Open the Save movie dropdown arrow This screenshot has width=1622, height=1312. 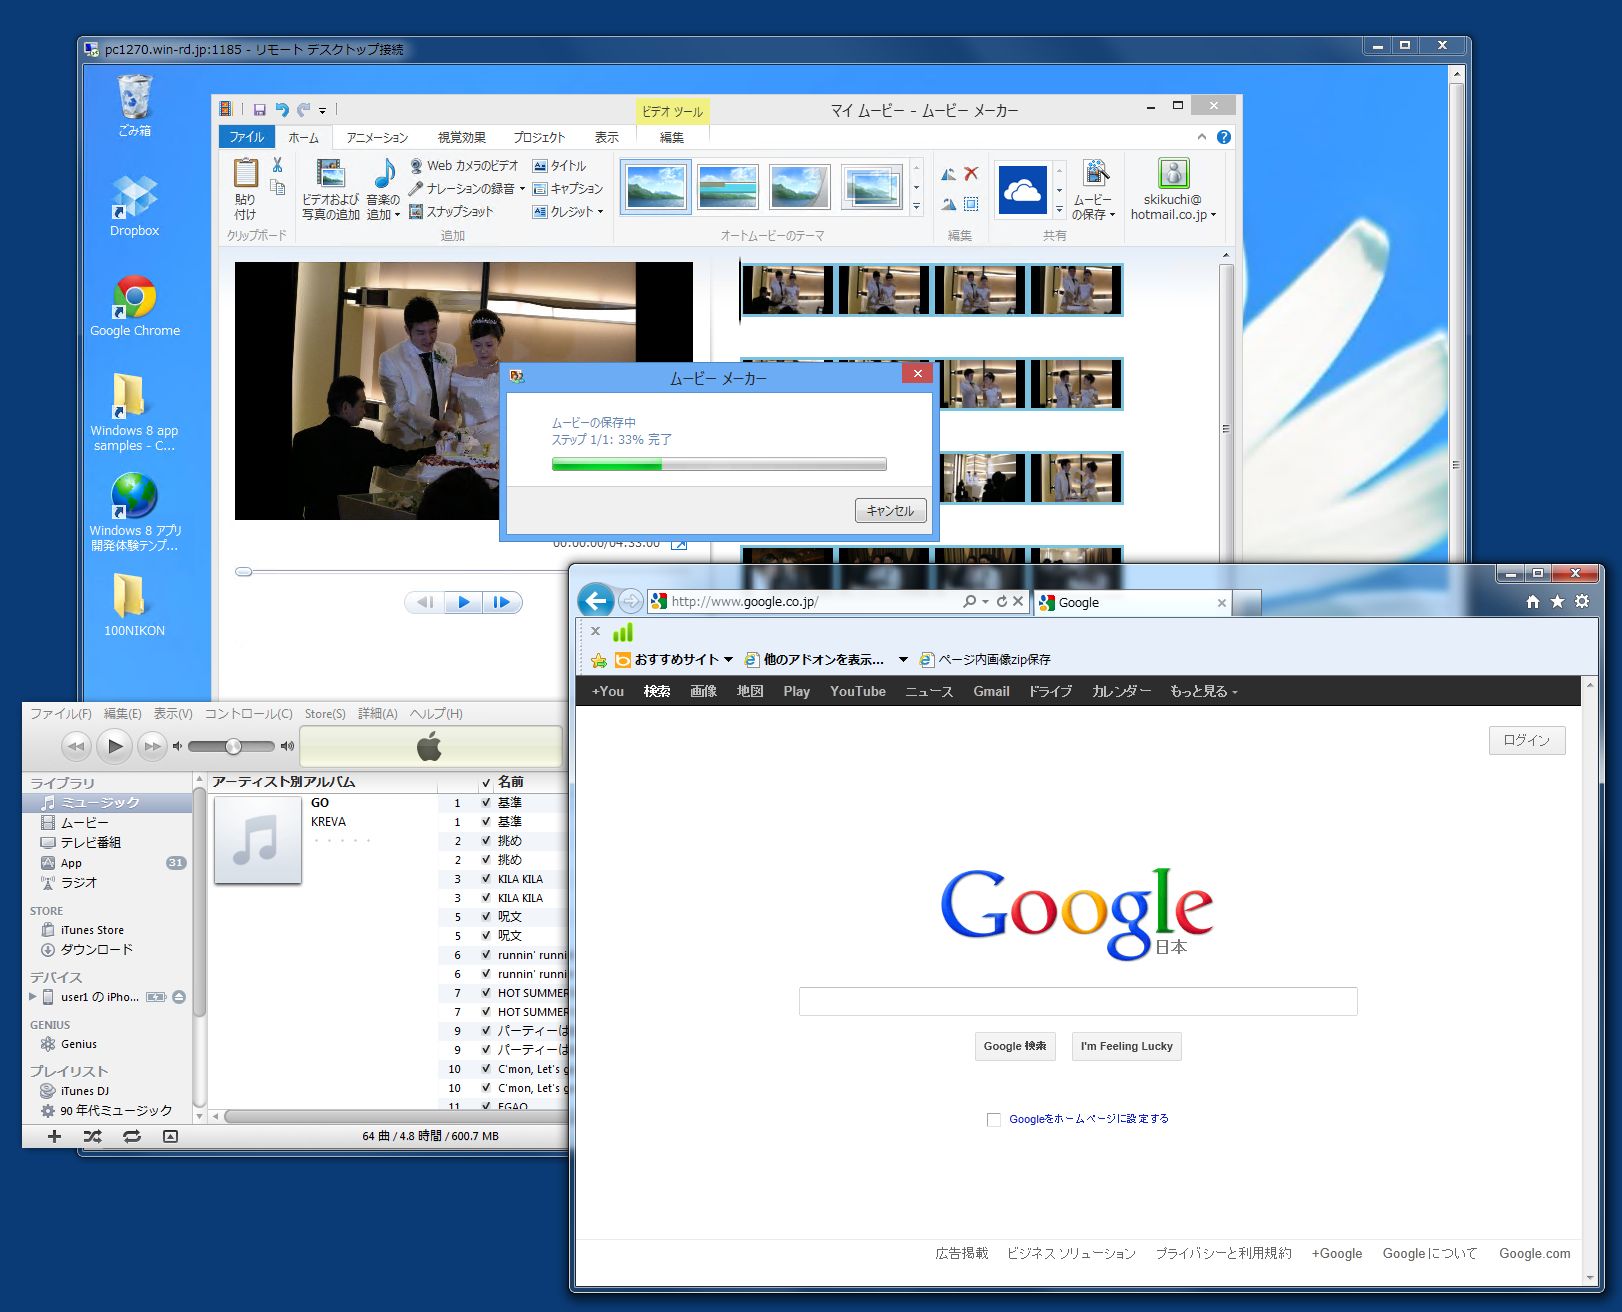click(x=1112, y=215)
